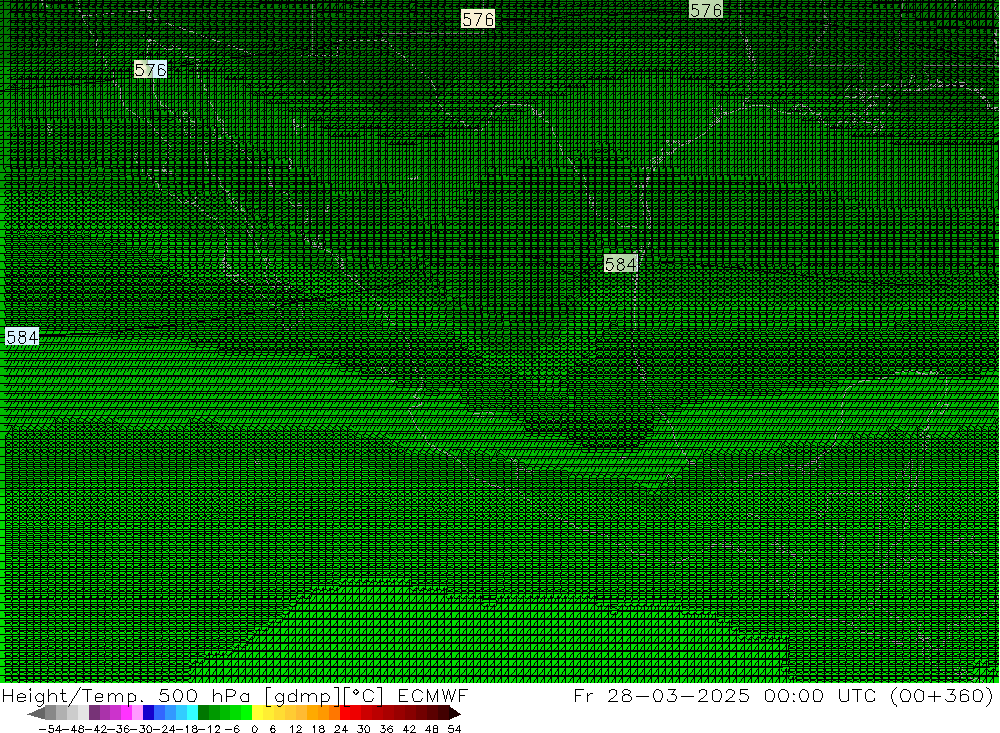The width and height of the screenshot is (1000, 733).
Task: Click the '[gdmp]' unit label
Action: click(304, 696)
